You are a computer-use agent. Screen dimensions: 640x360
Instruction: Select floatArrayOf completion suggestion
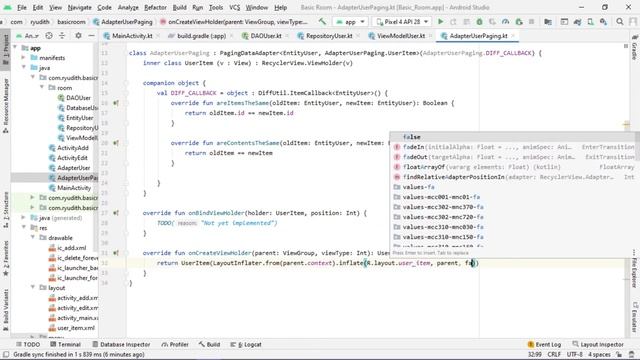pyautogui.click(x=512, y=167)
